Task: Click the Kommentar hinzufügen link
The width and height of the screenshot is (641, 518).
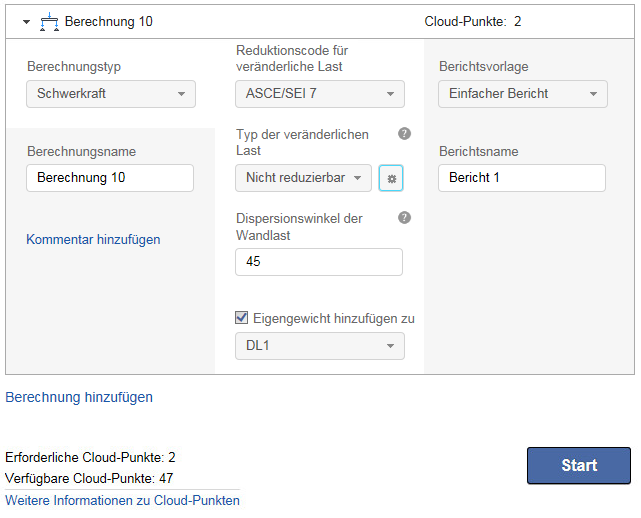Action: point(93,239)
